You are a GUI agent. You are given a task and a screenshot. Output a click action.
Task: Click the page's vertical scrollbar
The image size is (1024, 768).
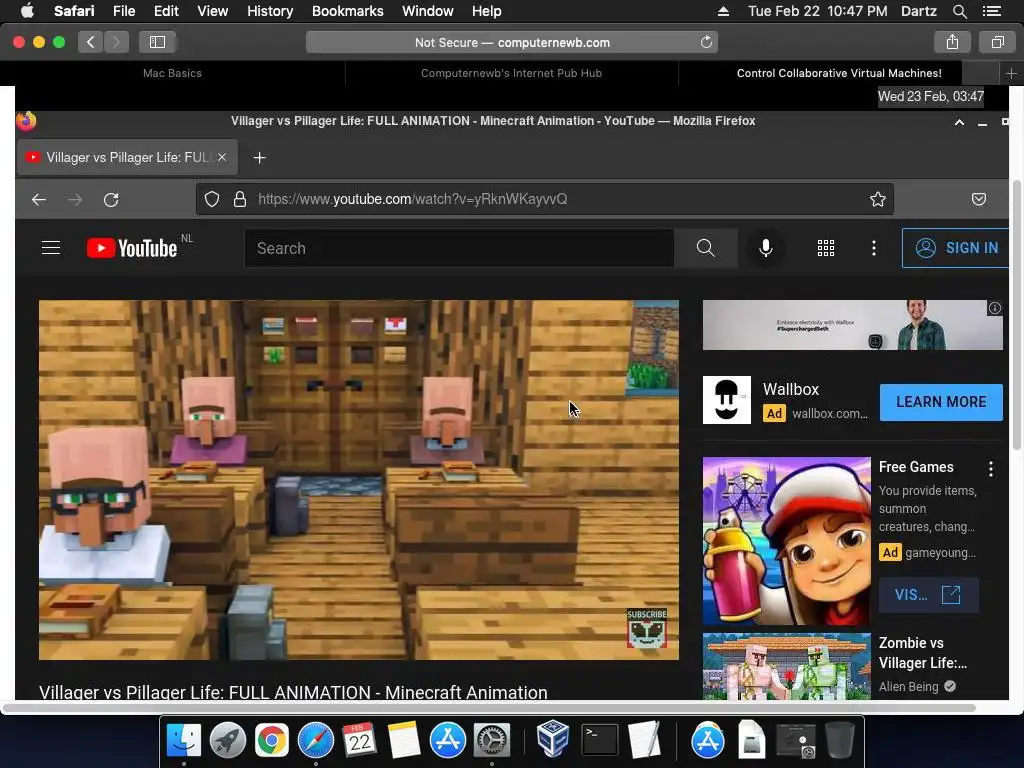pos(1016,313)
